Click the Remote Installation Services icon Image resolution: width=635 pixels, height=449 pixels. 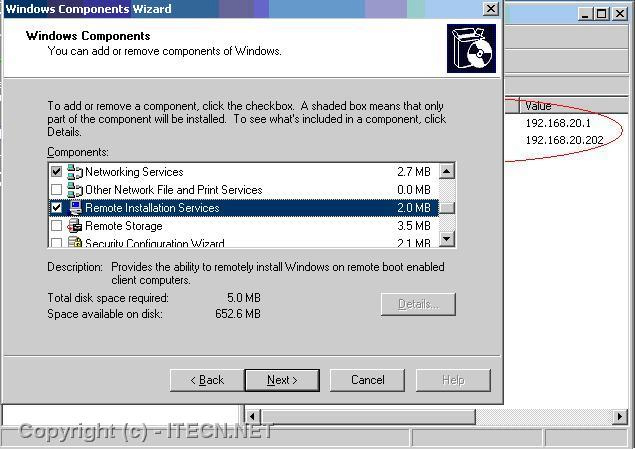pos(75,208)
